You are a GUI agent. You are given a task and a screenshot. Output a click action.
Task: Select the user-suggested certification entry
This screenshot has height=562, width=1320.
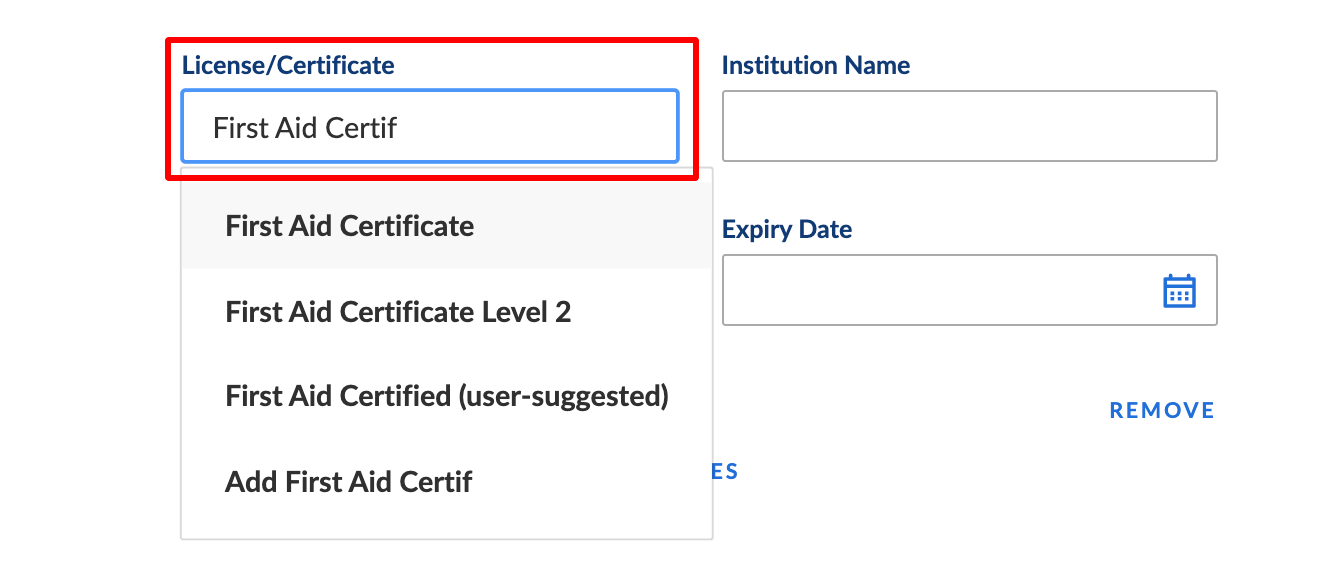[446, 397]
